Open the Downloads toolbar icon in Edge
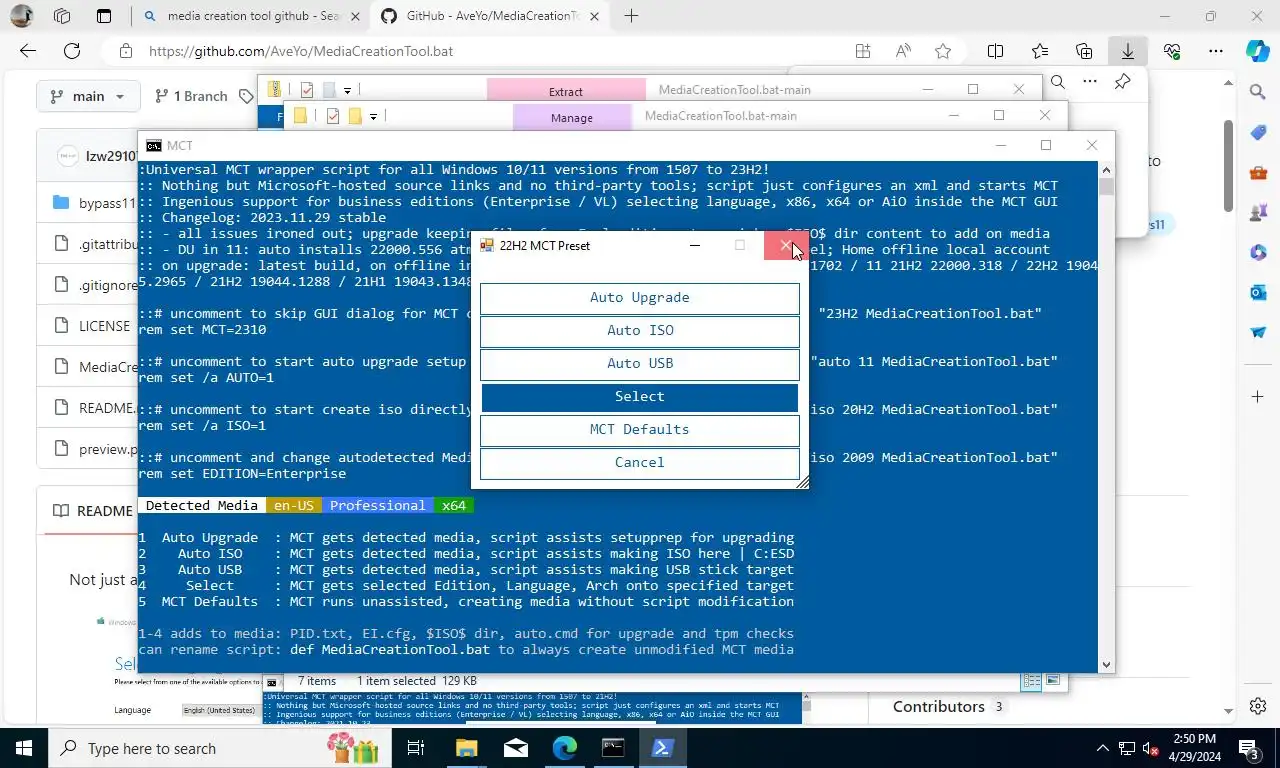This screenshot has width=1280, height=768. pyautogui.click(x=1128, y=51)
